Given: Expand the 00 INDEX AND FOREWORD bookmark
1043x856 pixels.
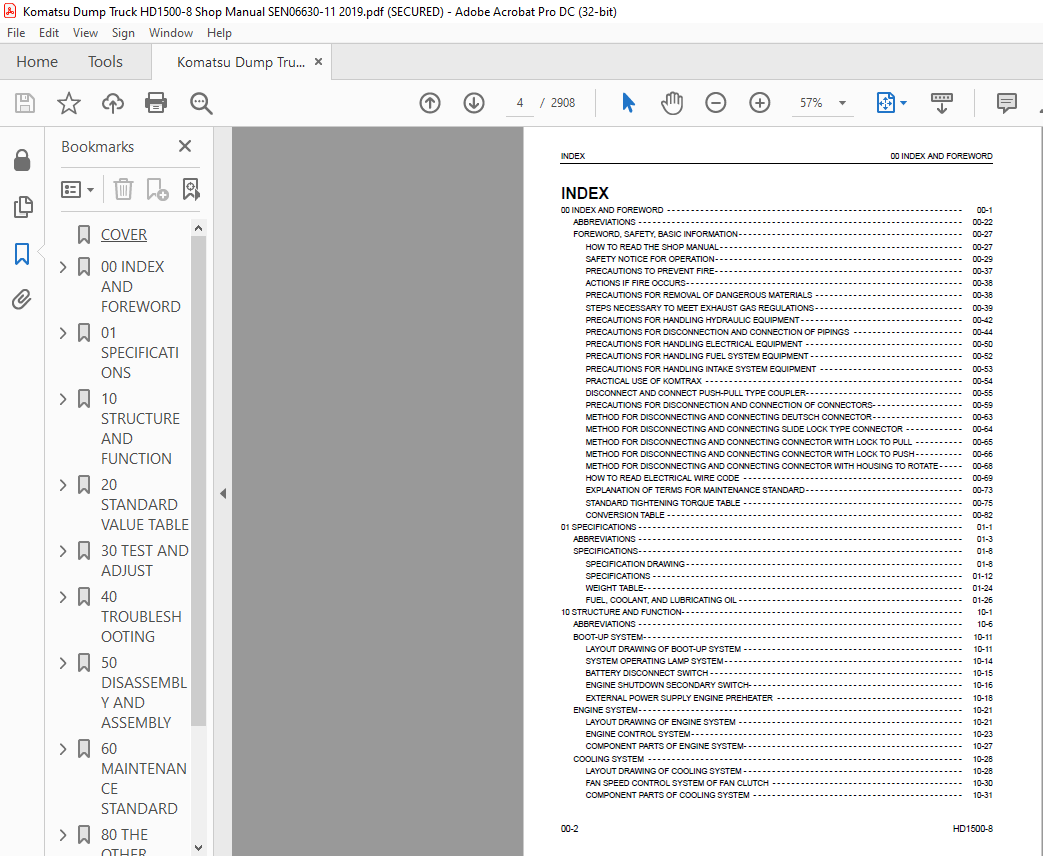Looking at the screenshot, I should point(63,267).
